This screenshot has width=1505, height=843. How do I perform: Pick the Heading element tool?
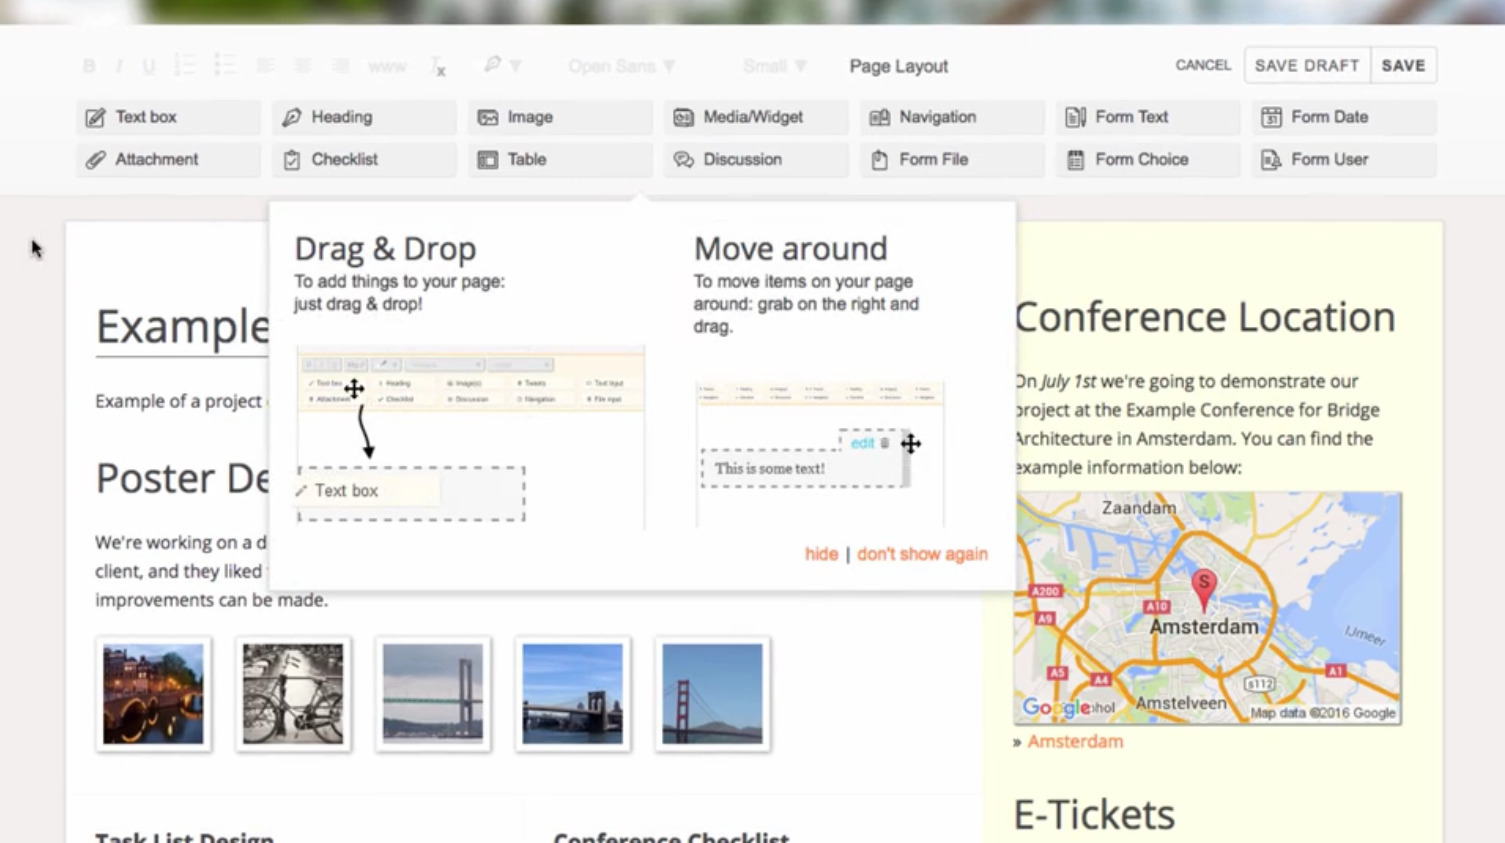(364, 117)
